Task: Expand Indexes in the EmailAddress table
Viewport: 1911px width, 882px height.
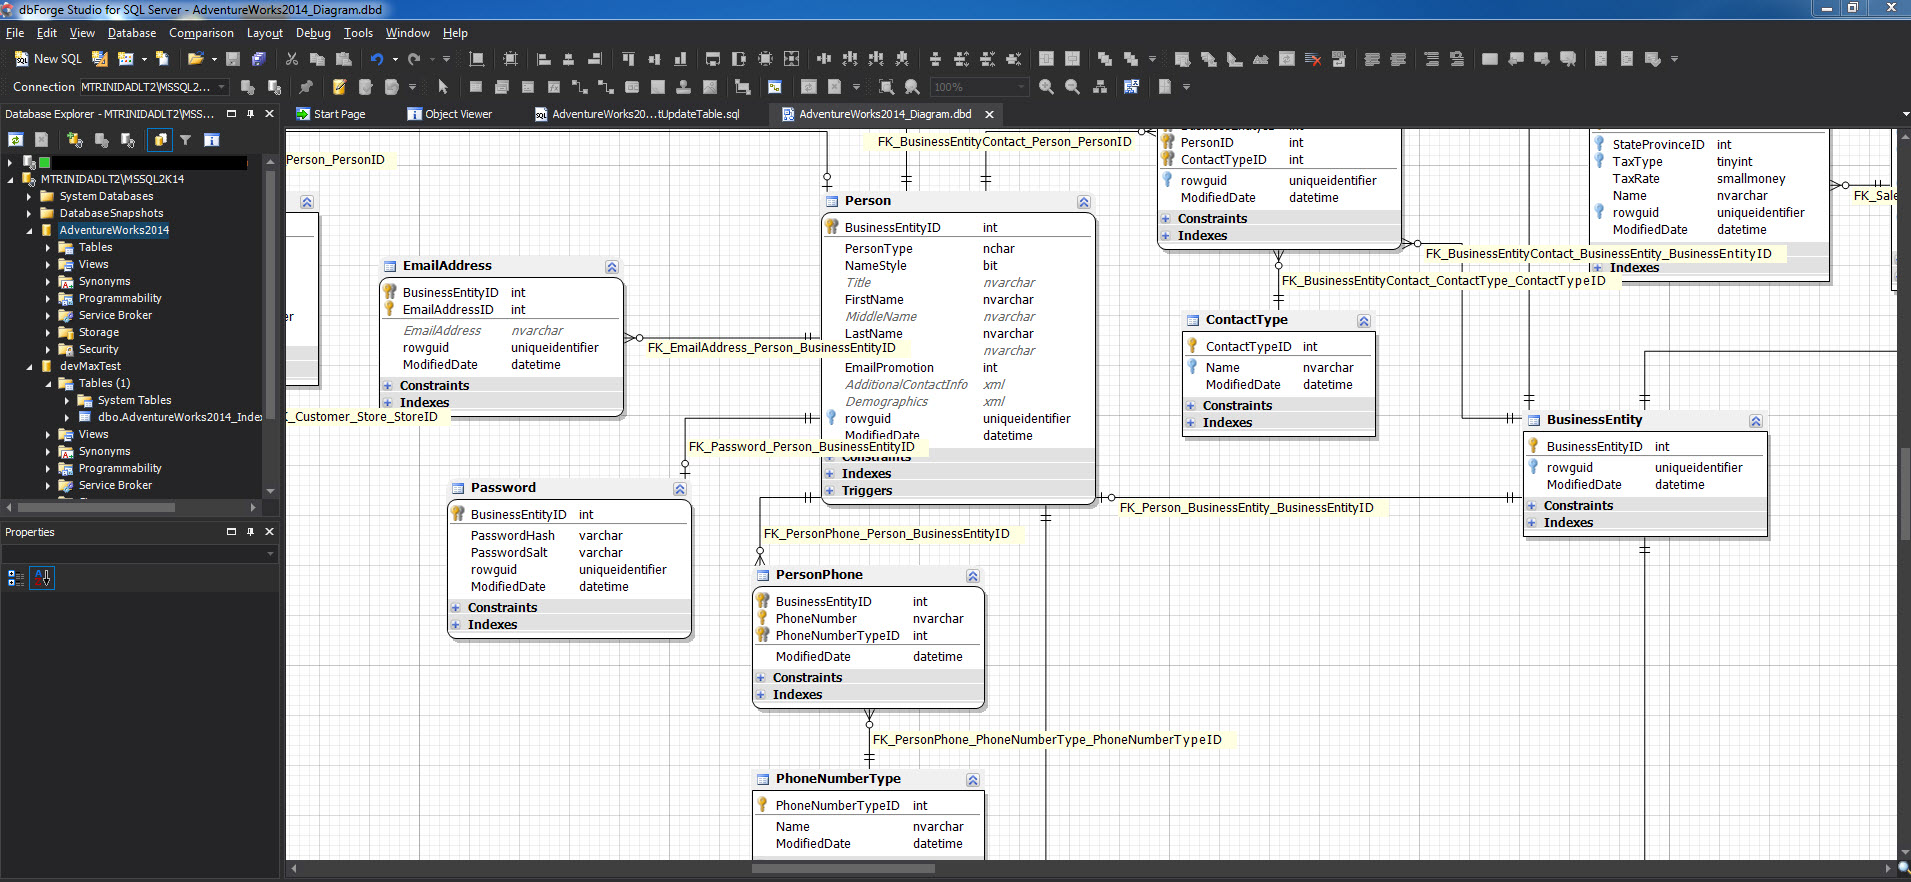Action: [387, 403]
